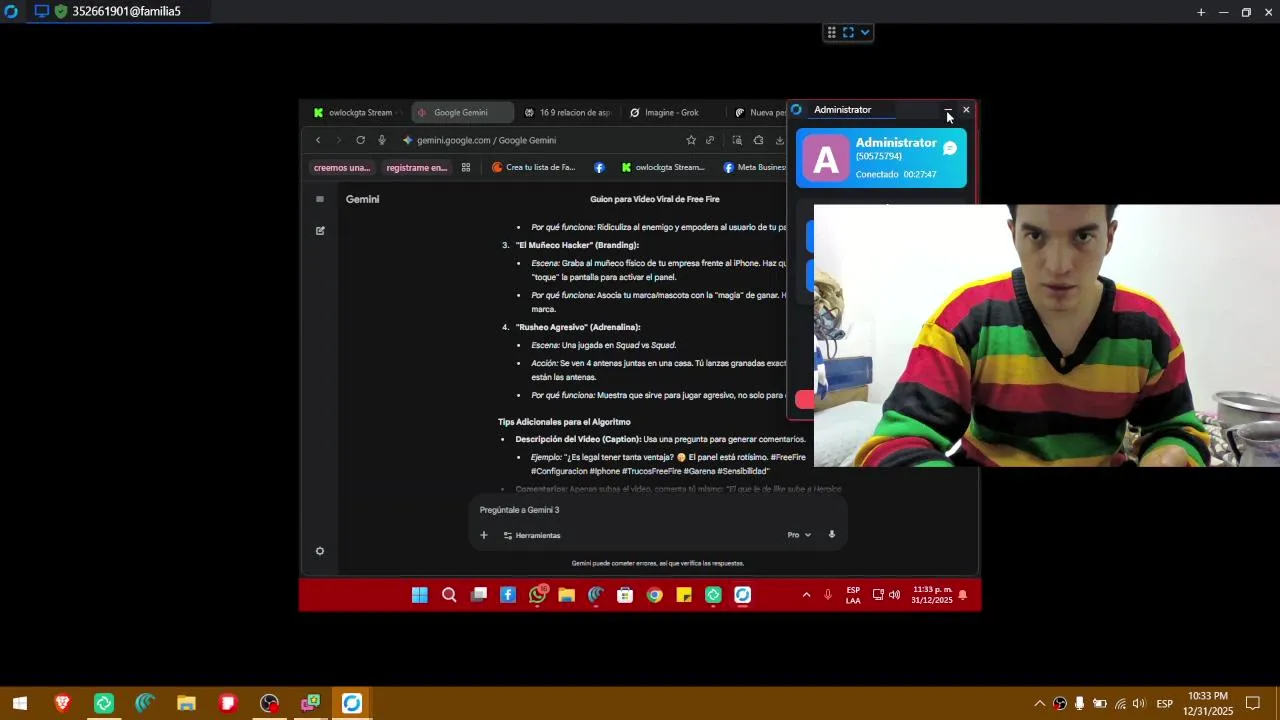Click apps grid icon in bookmarks bar
This screenshot has width=1280, height=720.
(x=466, y=167)
